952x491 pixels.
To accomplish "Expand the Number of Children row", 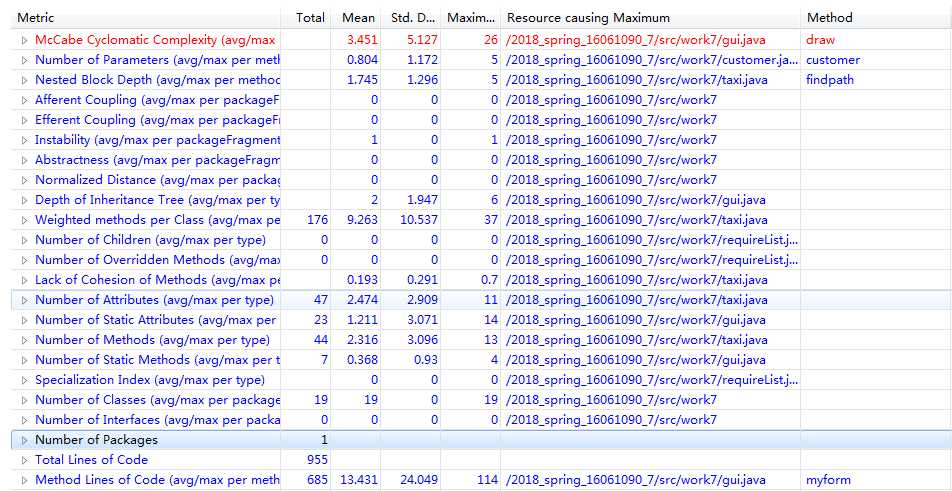I will (x=24, y=240).
